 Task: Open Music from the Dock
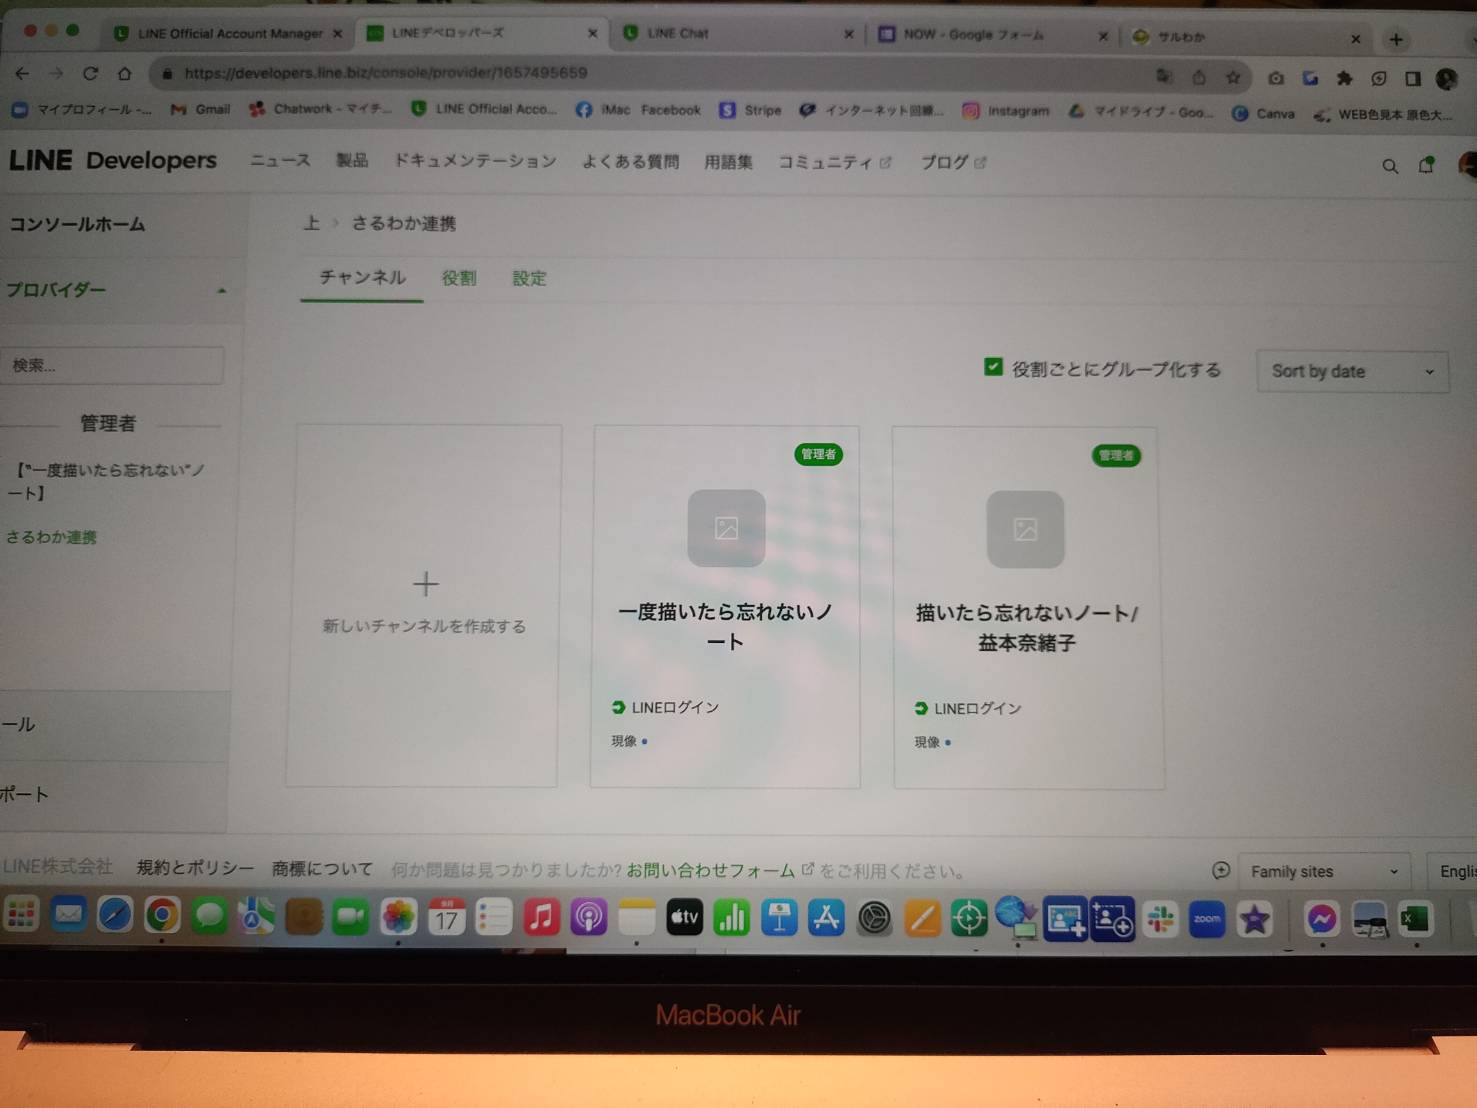(541, 917)
